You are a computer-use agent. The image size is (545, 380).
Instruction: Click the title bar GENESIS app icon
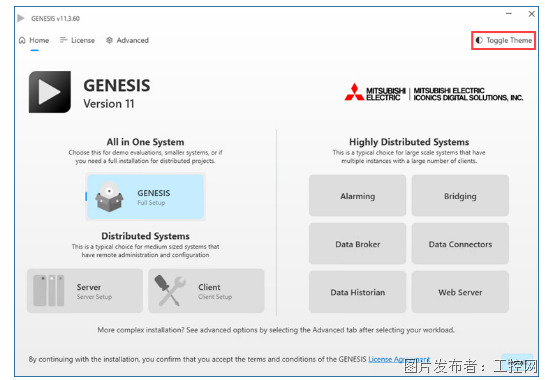point(21,18)
